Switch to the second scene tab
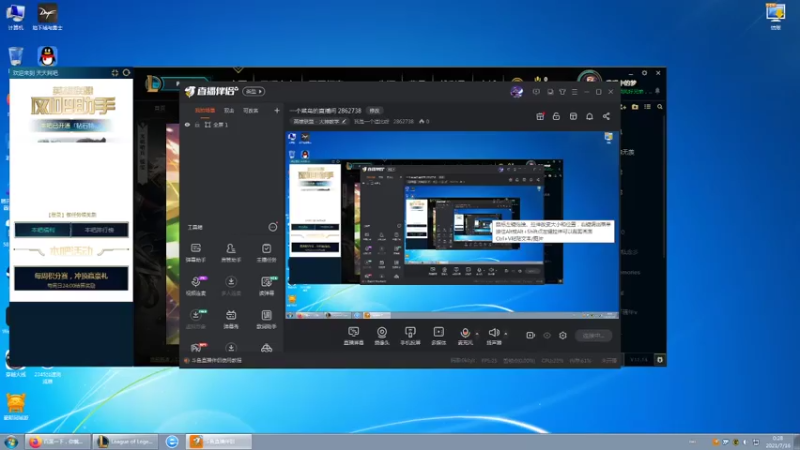The height and width of the screenshot is (450, 800). click(x=229, y=110)
